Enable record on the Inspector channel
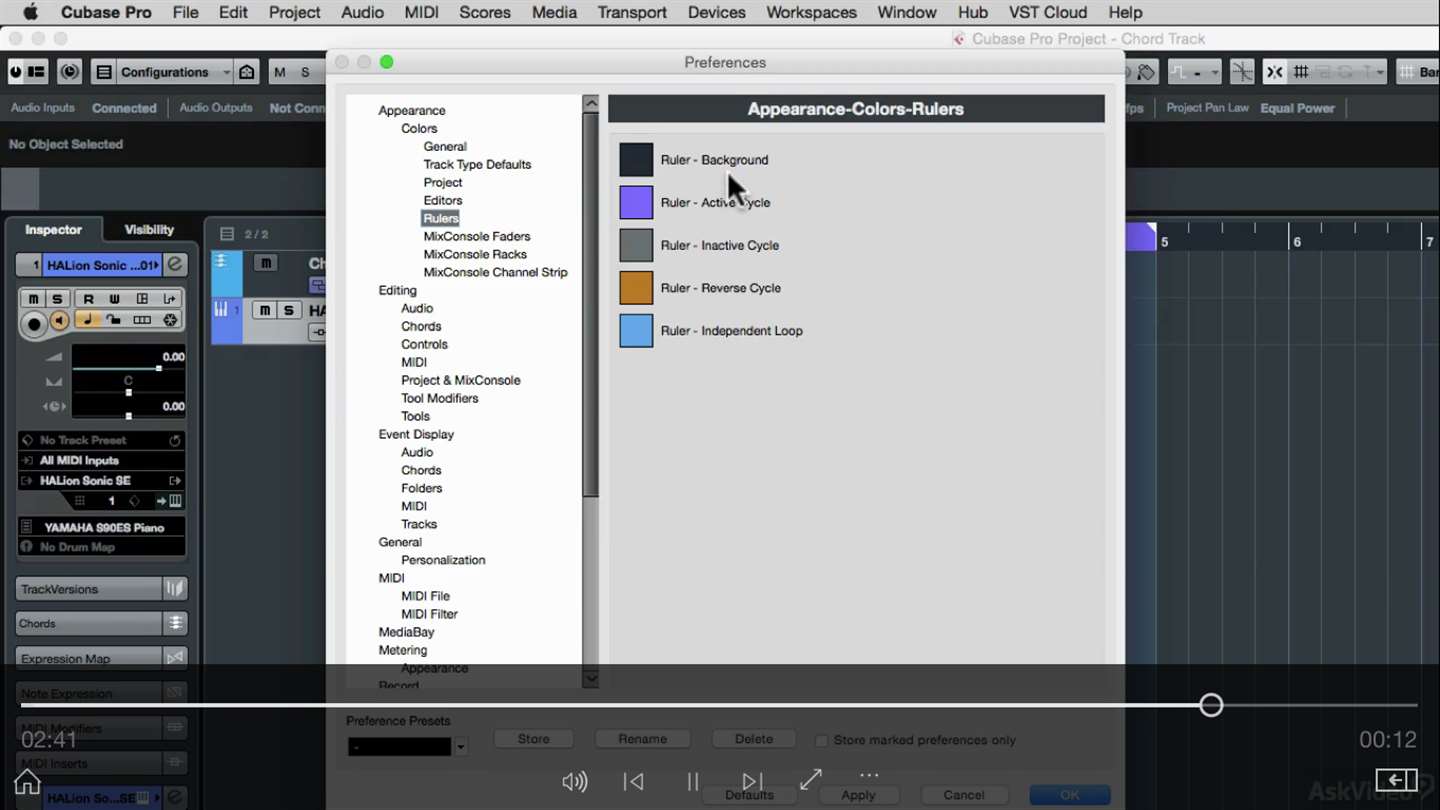The height and width of the screenshot is (810, 1440). click(x=34, y=323)
